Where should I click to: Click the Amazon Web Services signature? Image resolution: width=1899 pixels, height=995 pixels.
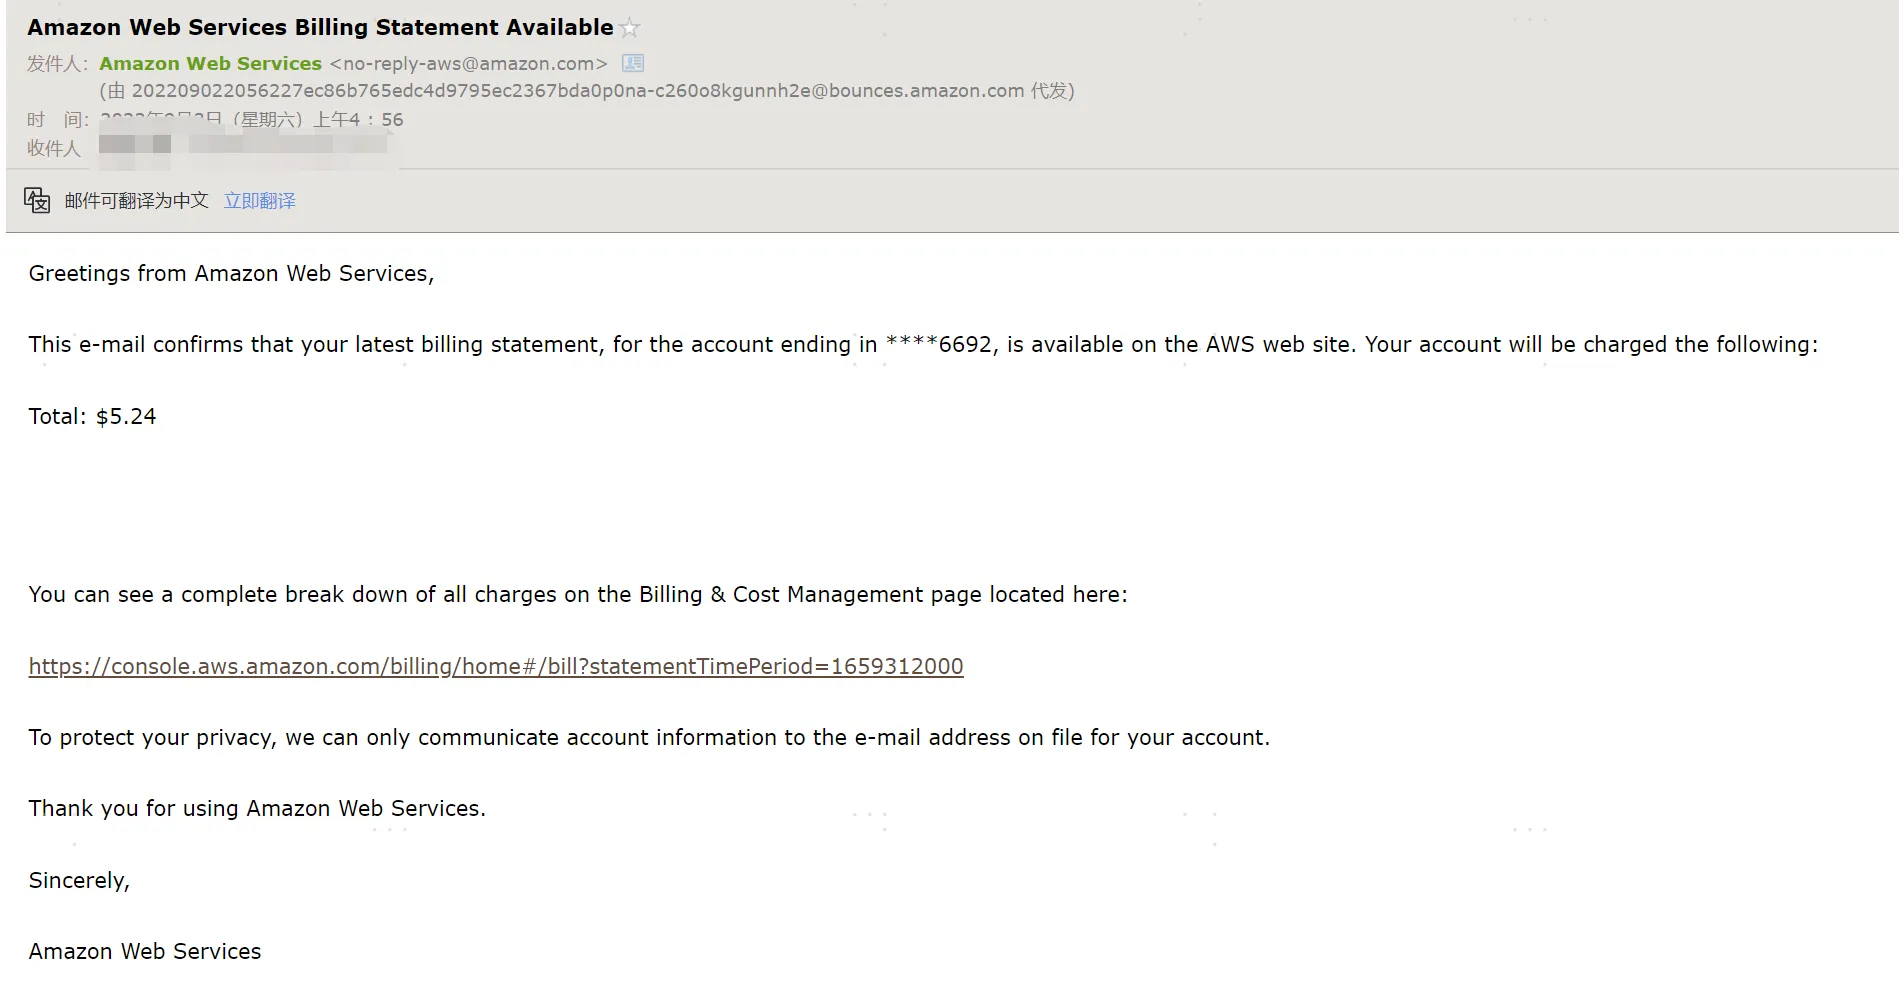pyautogui.click(x=145, y=951)
